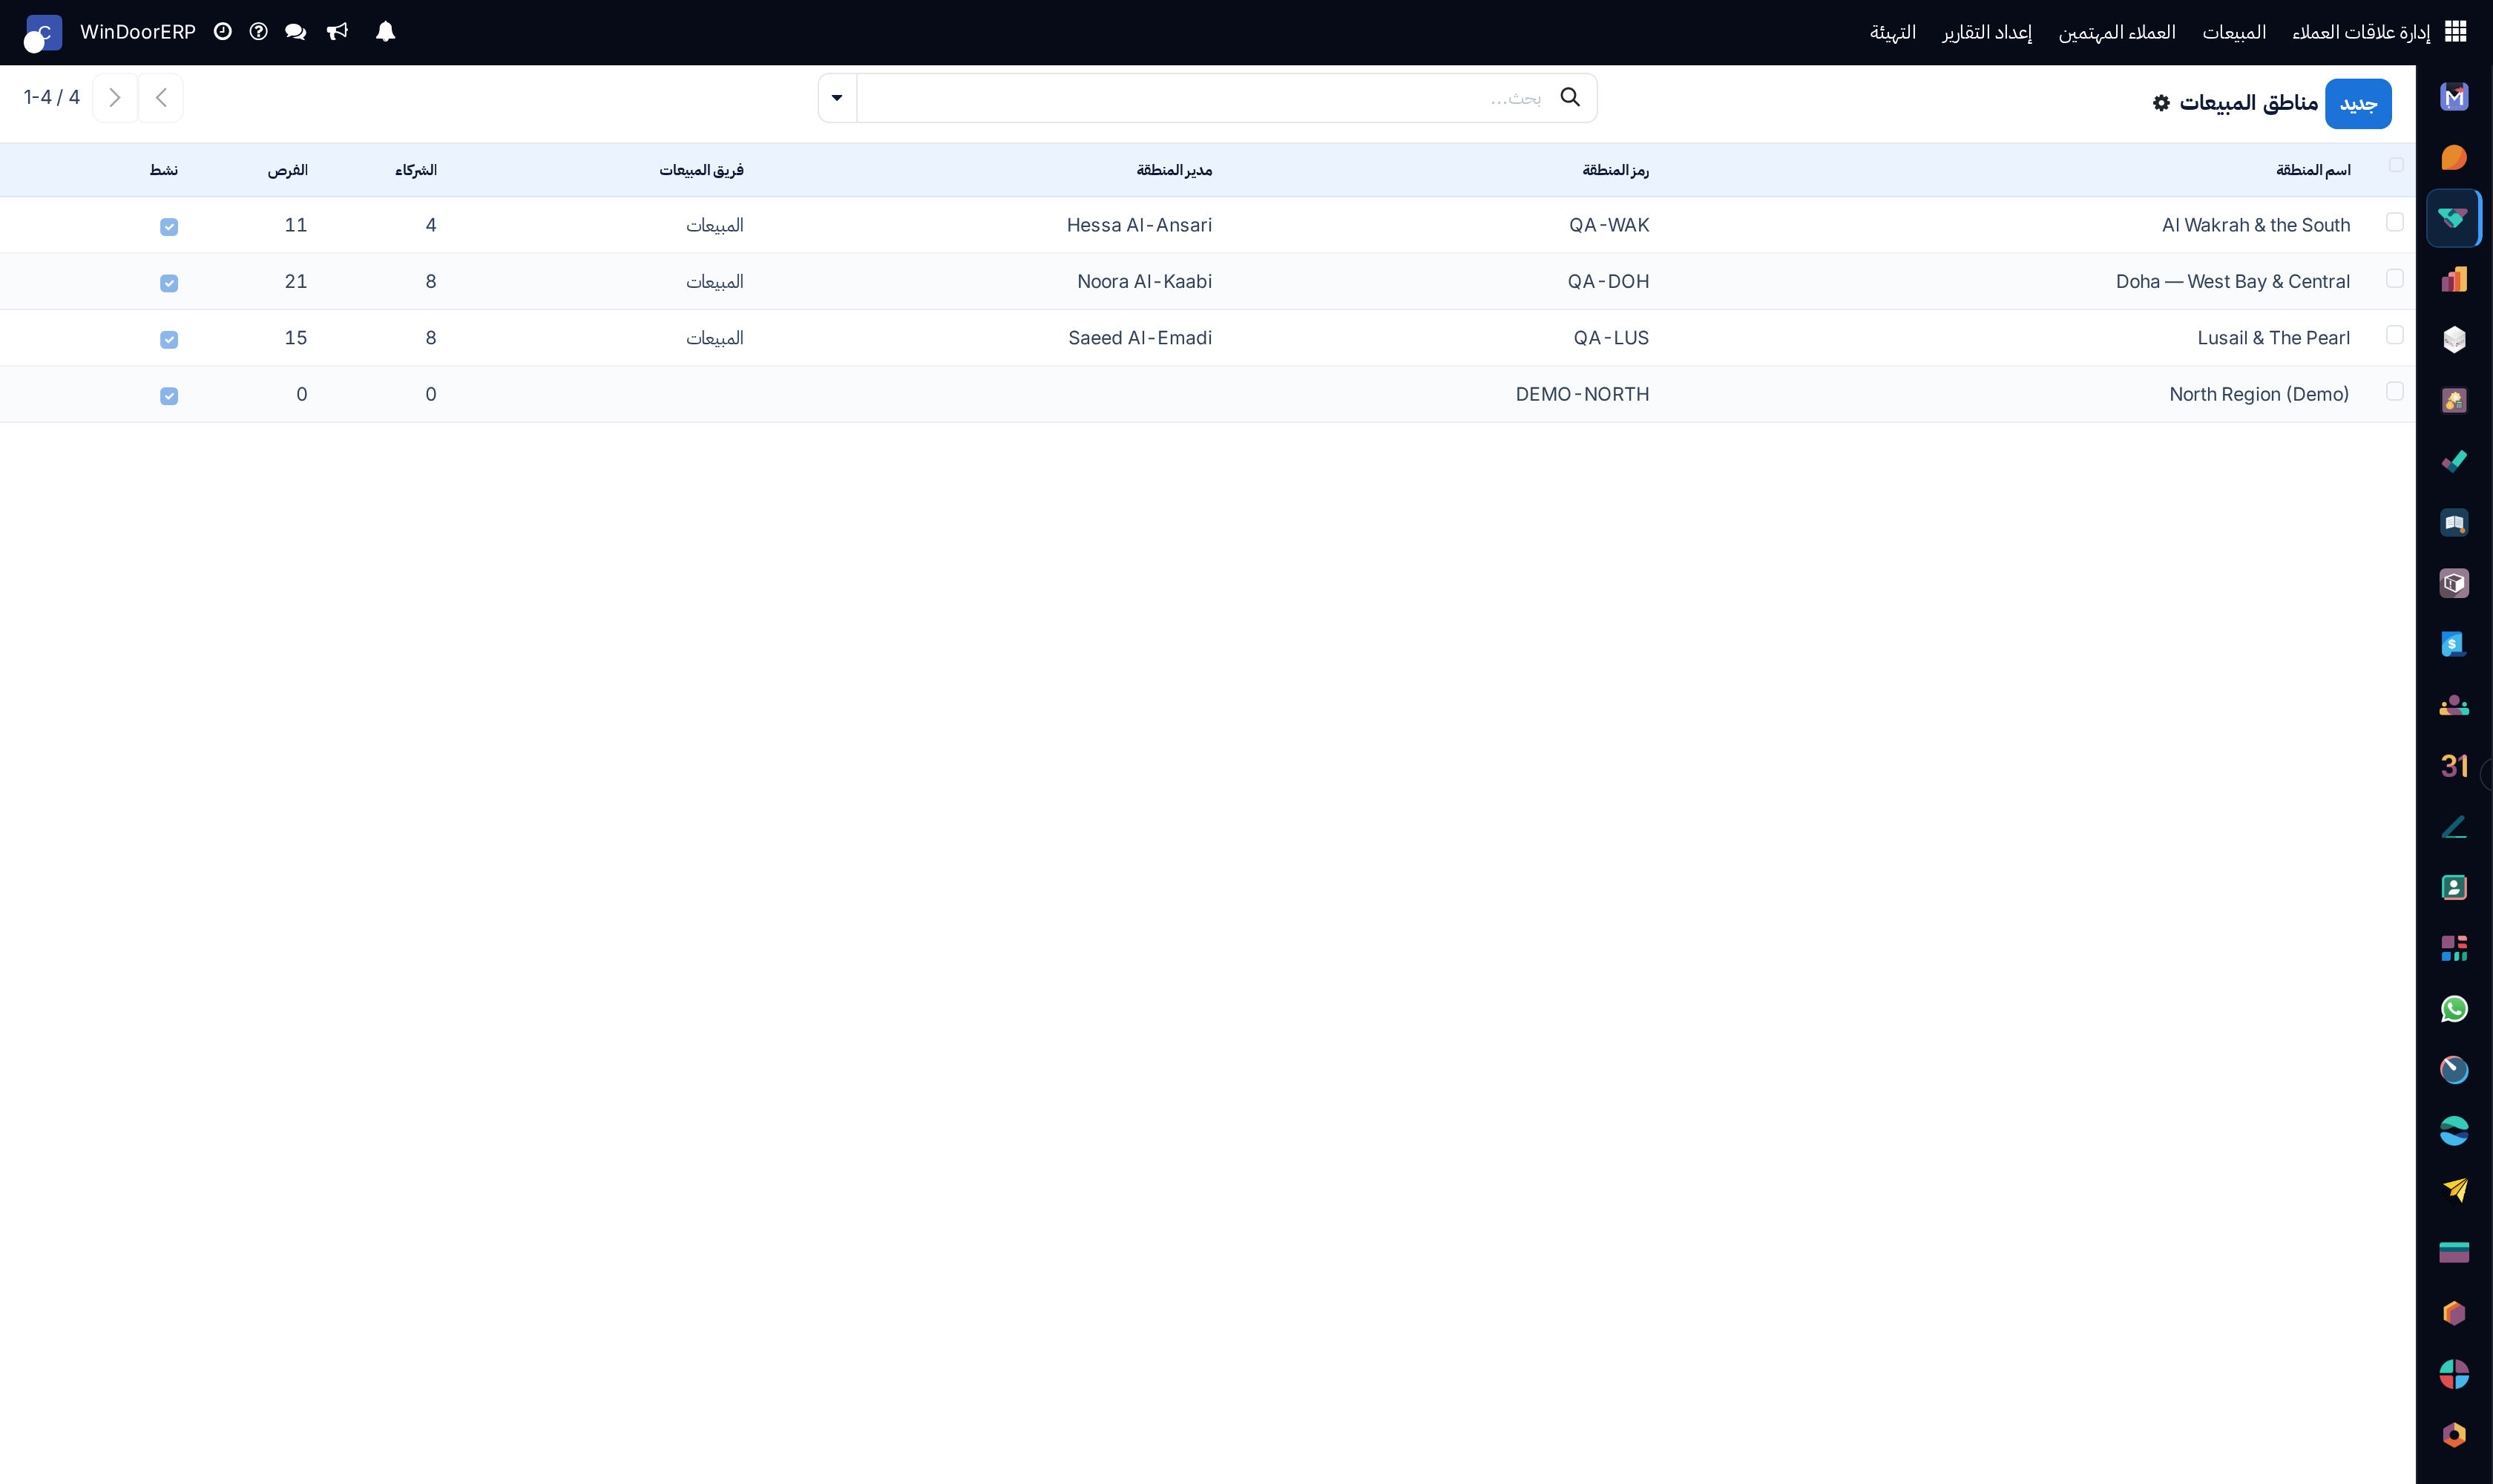This screenshot has height=1484, width=2493.
Task: Sort by الفرص column header
Action: (287, 170)
